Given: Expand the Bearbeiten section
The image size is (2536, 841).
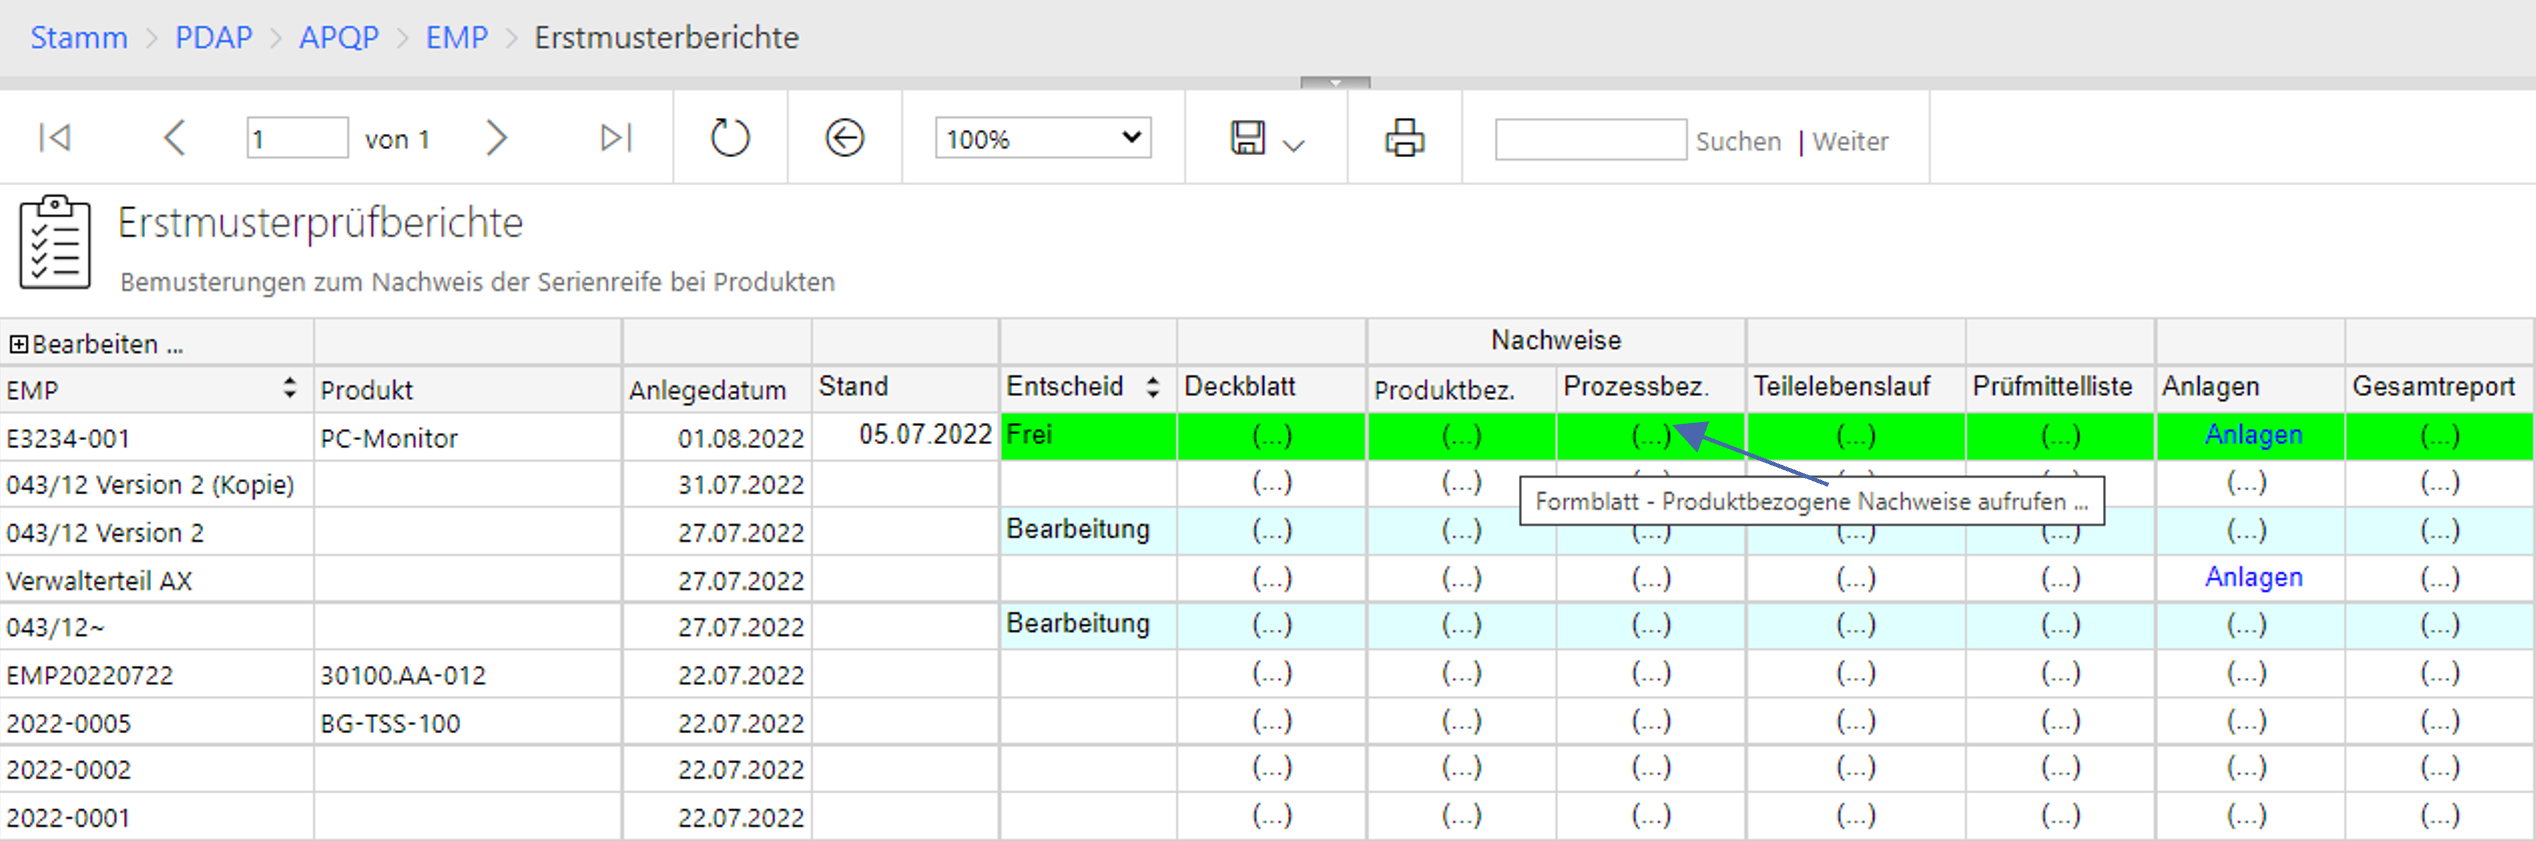Looking at the screenshot, I should pyautogui.click(x=18, y=344).
